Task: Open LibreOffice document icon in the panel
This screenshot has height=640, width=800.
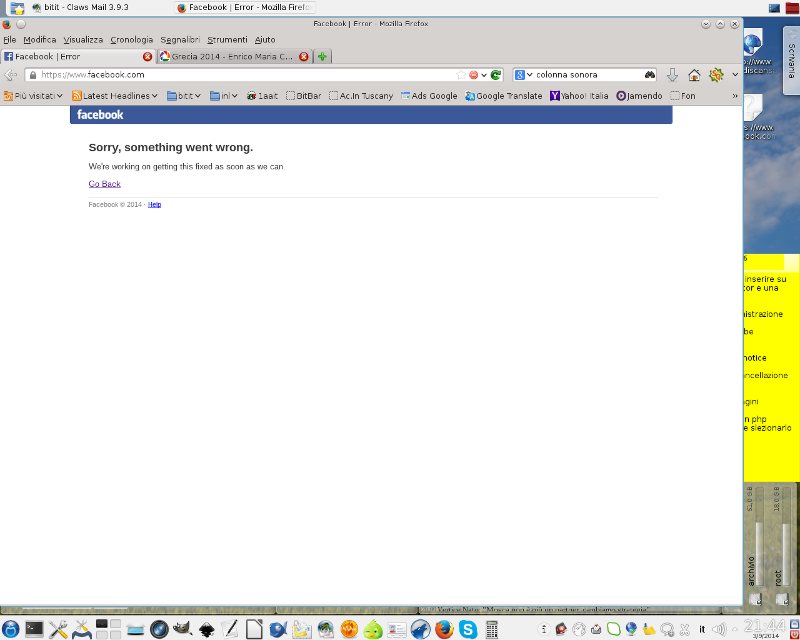Action: [x=254, y=629]
